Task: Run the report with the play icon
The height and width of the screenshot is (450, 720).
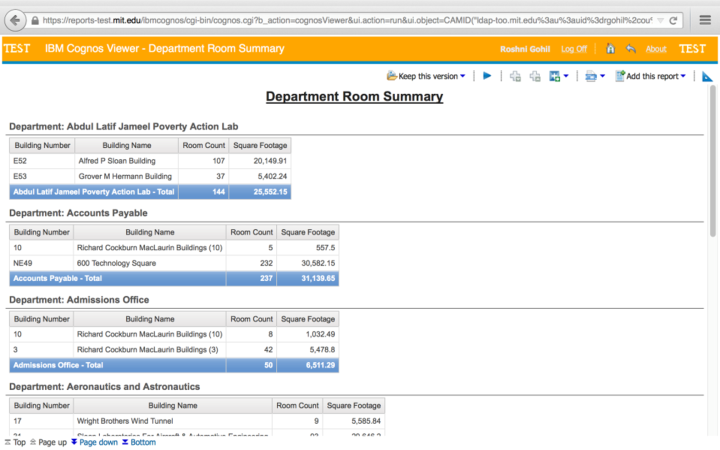Action: pos(487,76)
